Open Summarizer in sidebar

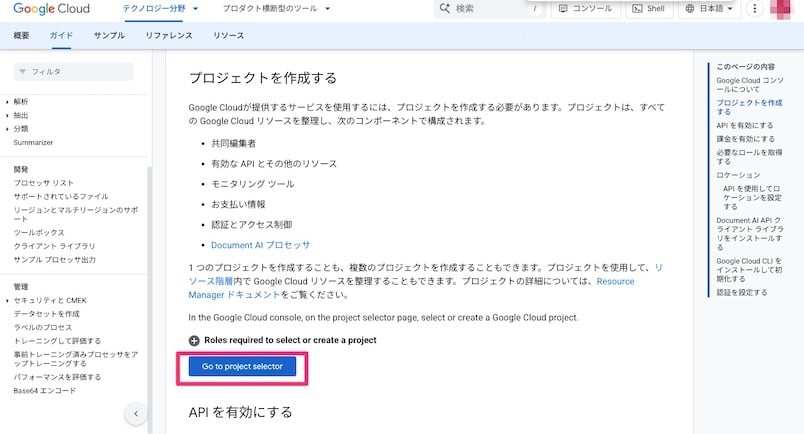pos(33,143)
